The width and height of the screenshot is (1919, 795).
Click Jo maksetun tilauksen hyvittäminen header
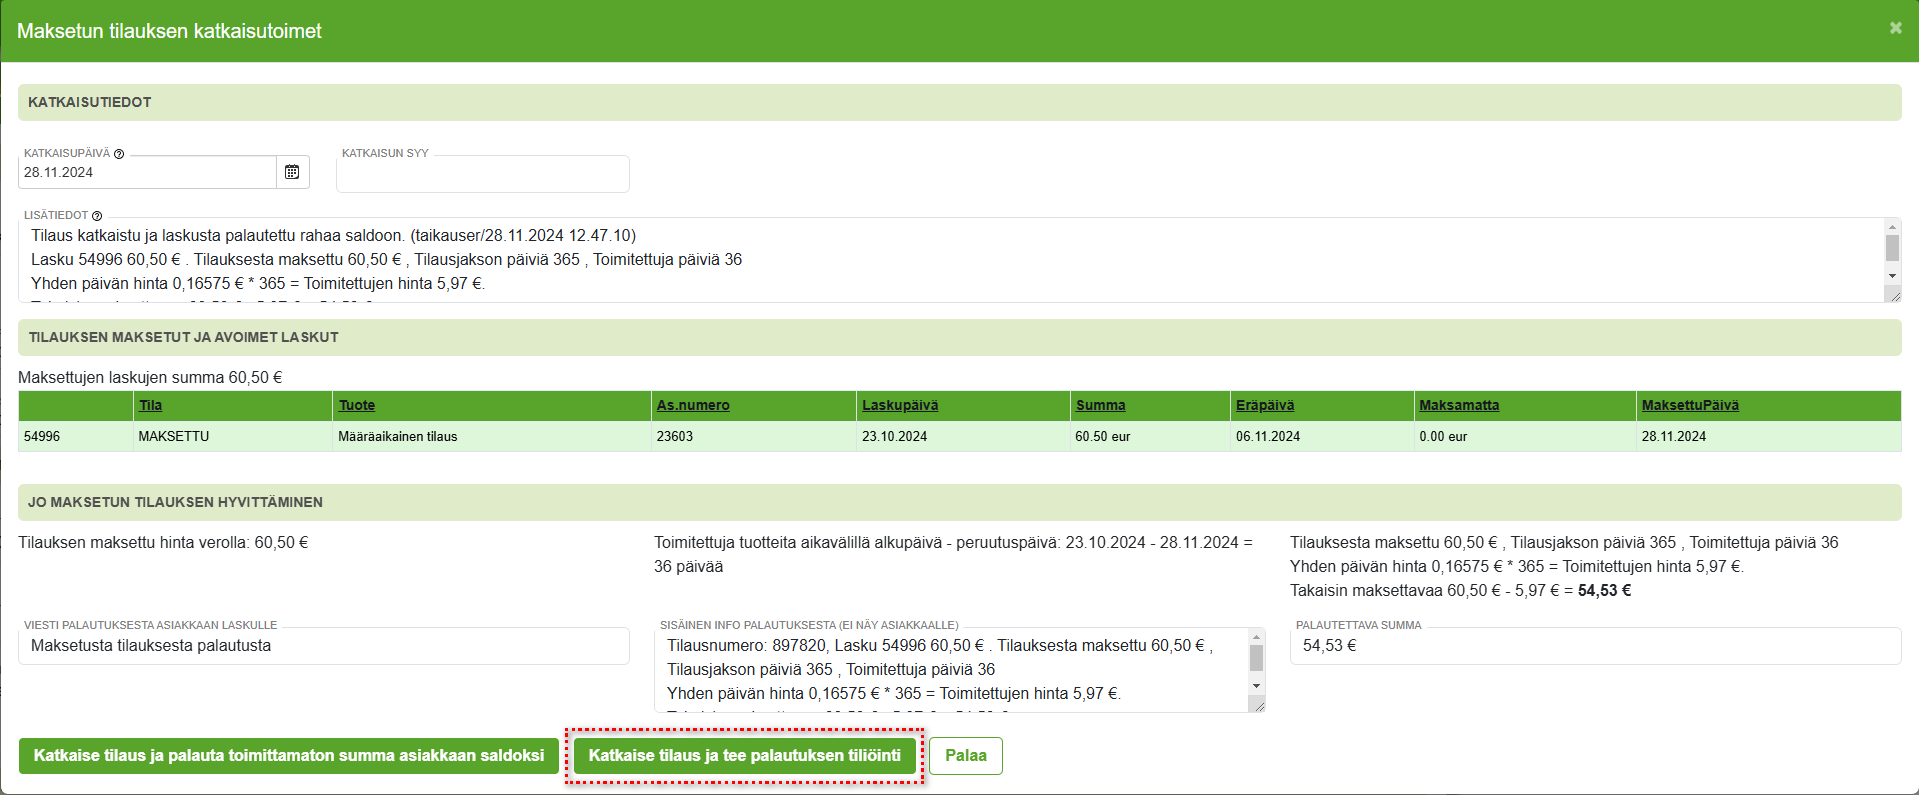(960, 502)
